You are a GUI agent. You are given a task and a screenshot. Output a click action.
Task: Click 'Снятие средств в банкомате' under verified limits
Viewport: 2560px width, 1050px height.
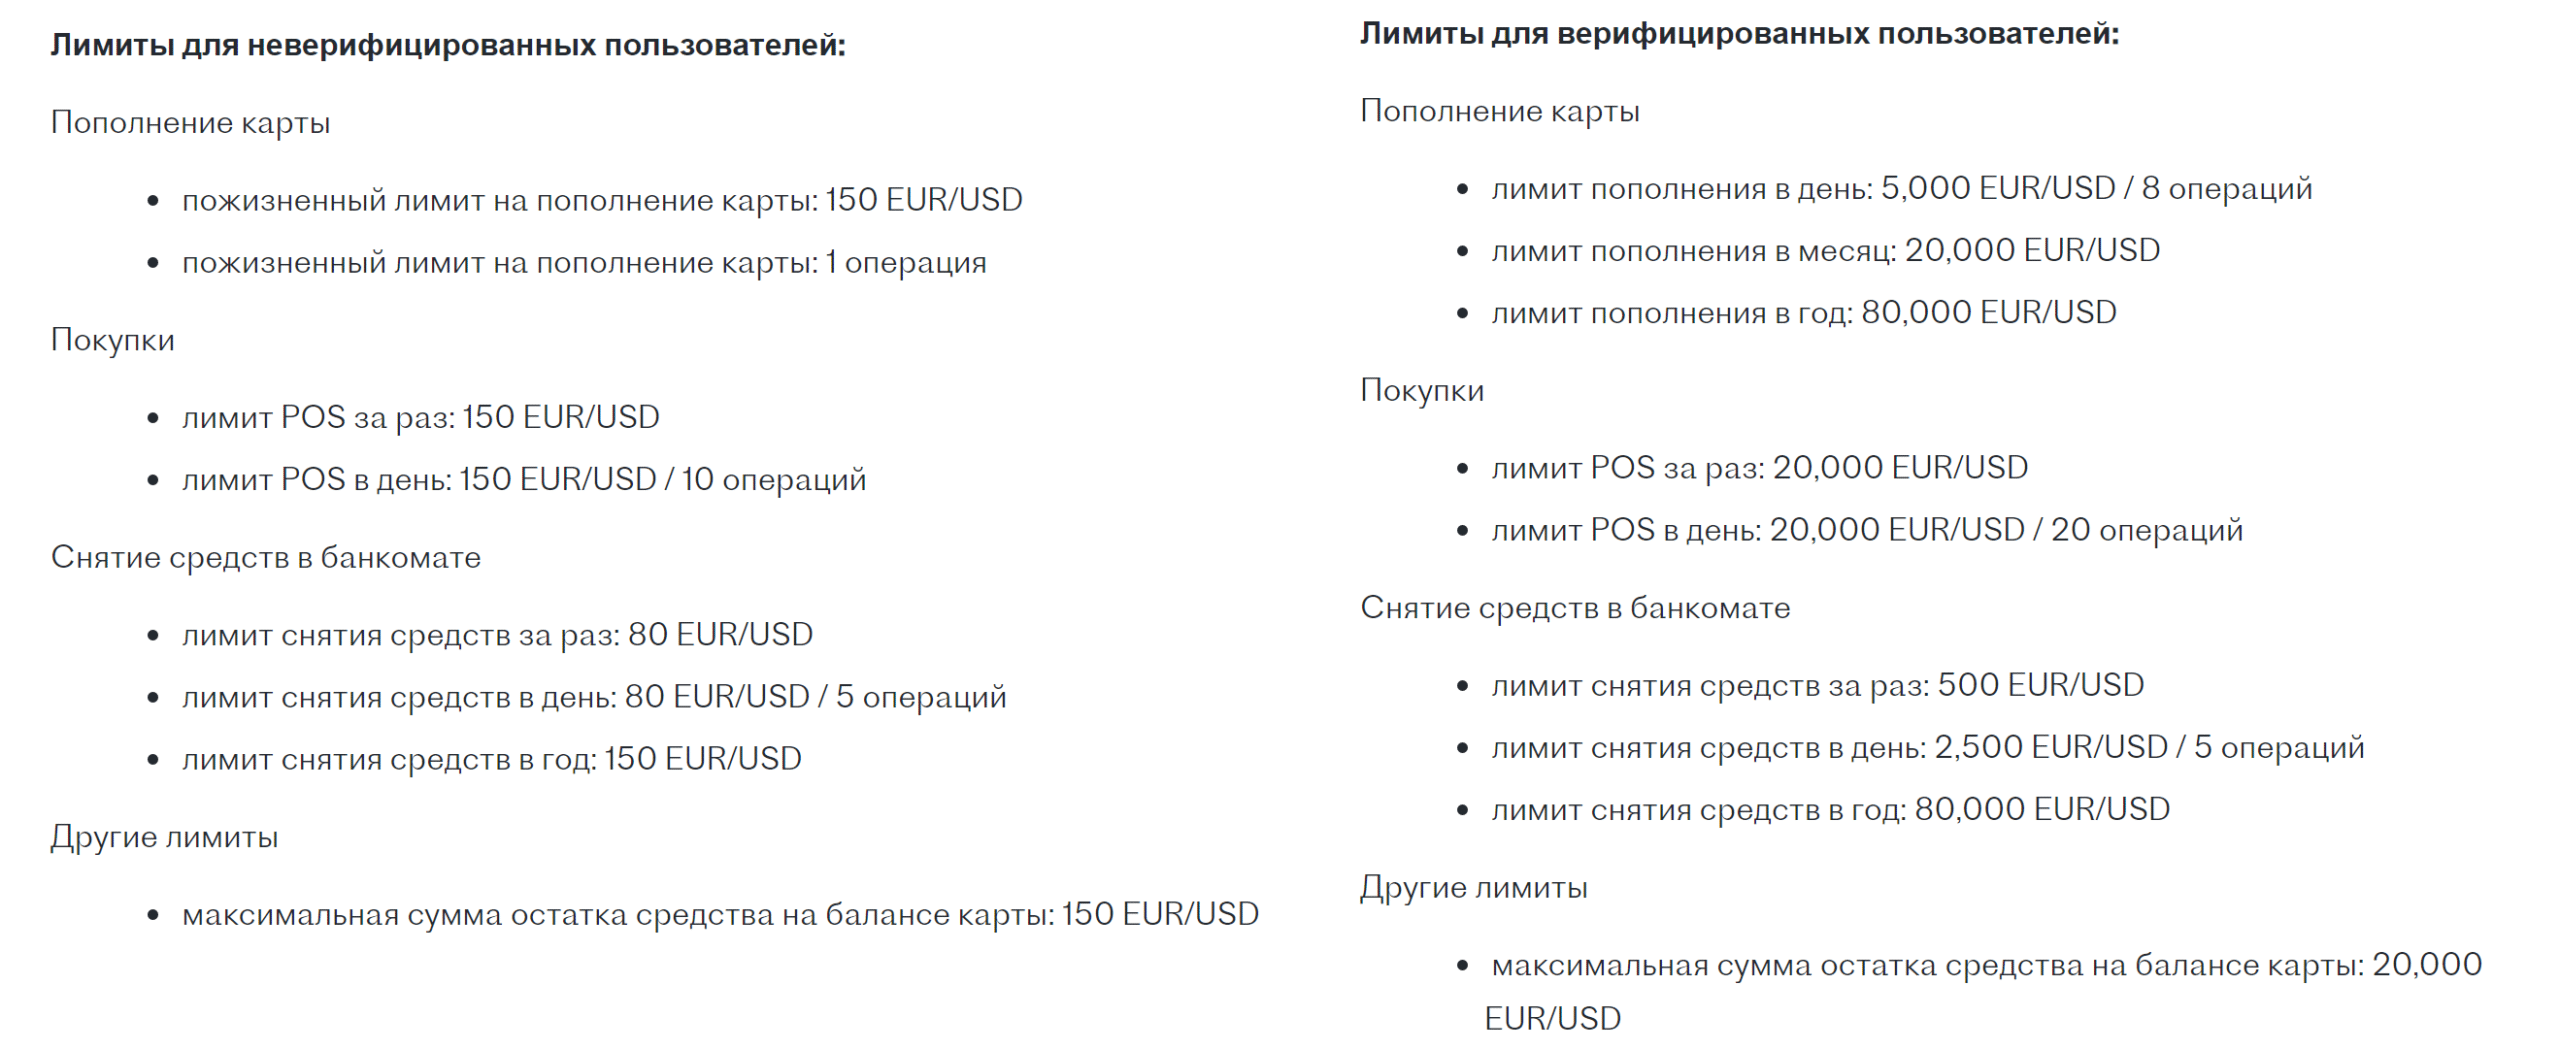[x=1575, y=608]
